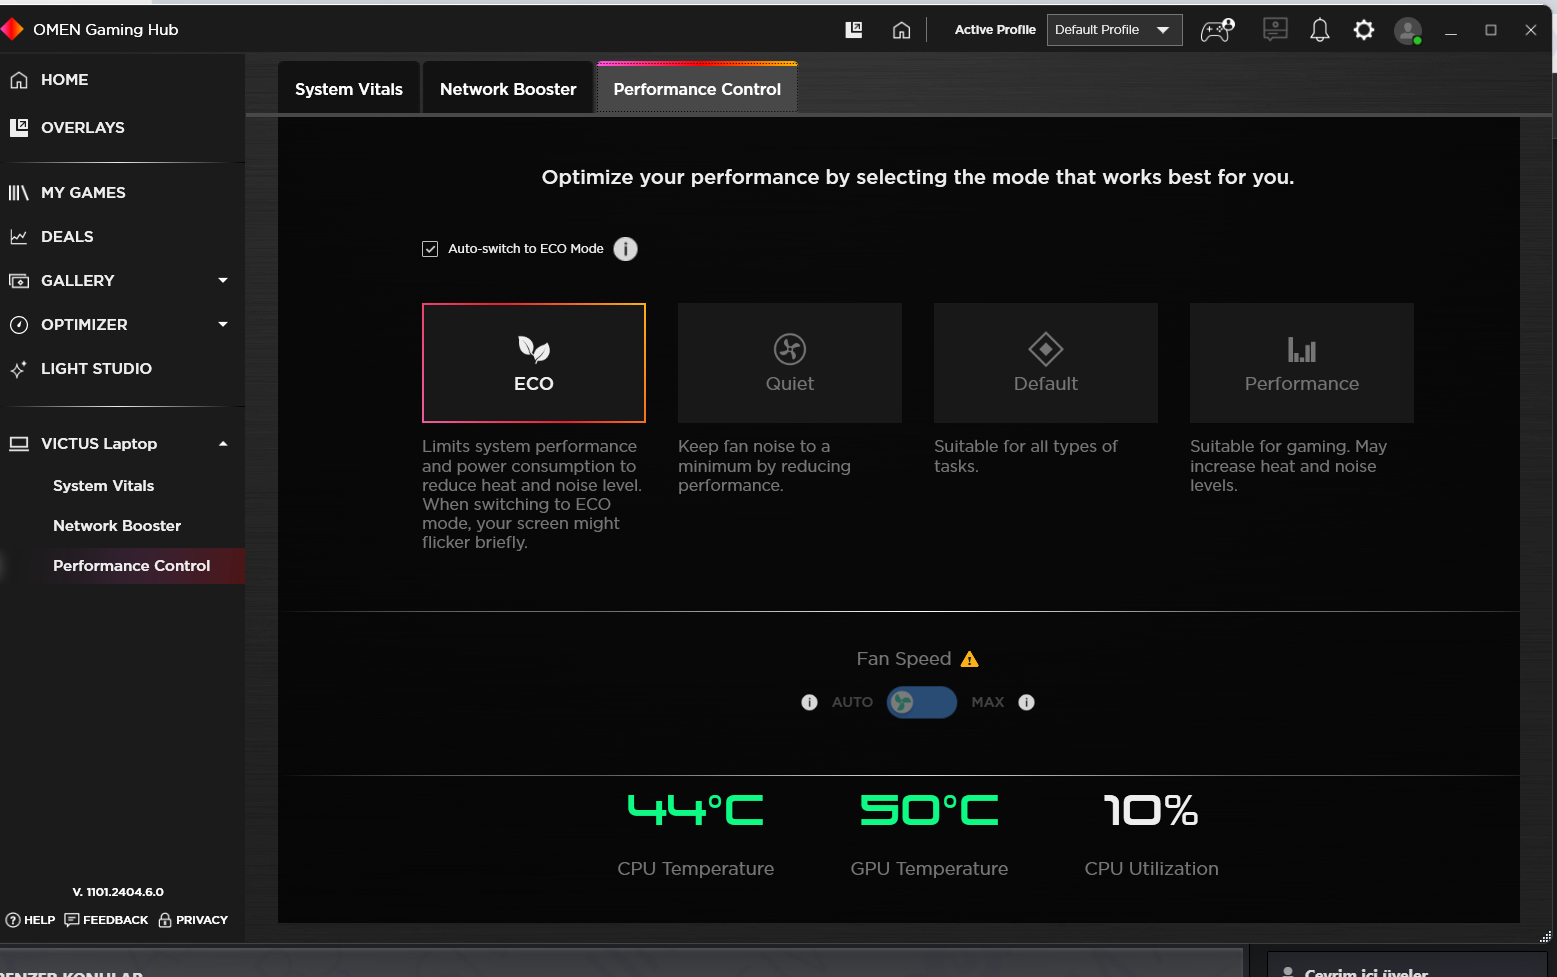Toggle fan speed between AUTO and MAX
1557x977 pixels.
pyautogui.click(x=921, y=702)
